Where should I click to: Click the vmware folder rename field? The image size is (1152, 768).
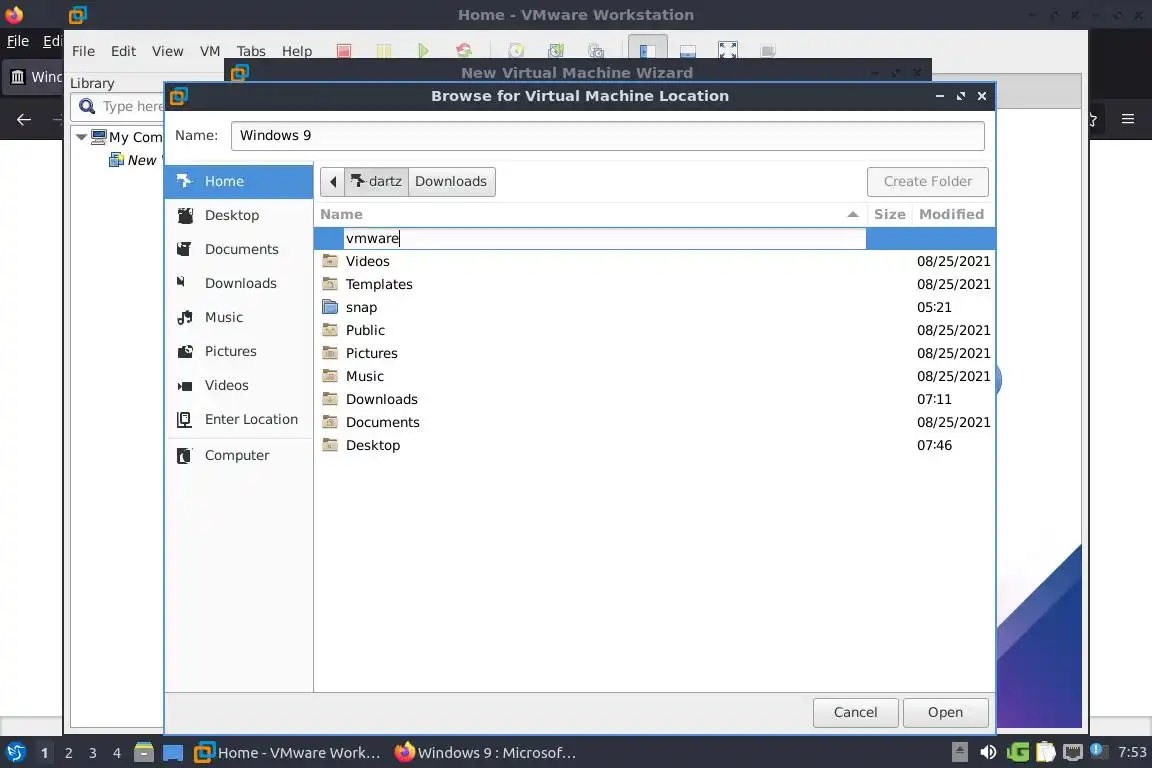604,238
